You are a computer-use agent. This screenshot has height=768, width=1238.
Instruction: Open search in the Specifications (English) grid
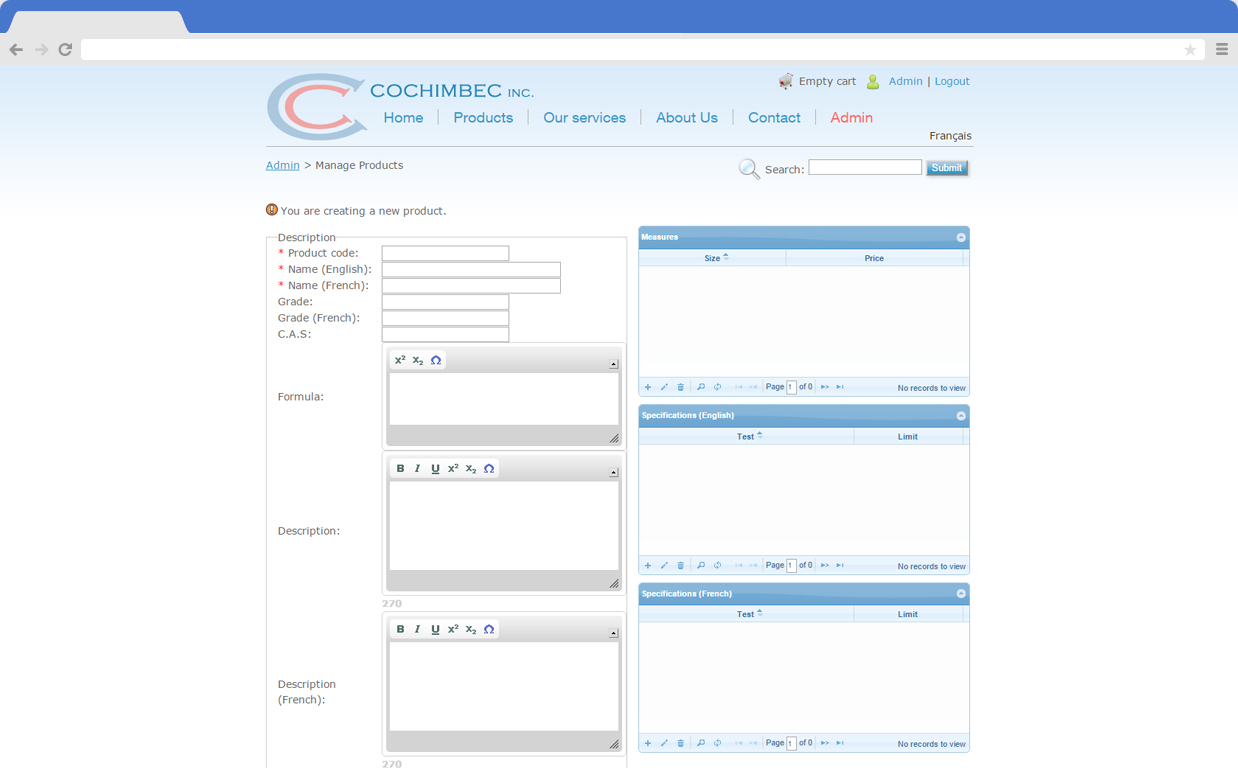pos(700,565)
